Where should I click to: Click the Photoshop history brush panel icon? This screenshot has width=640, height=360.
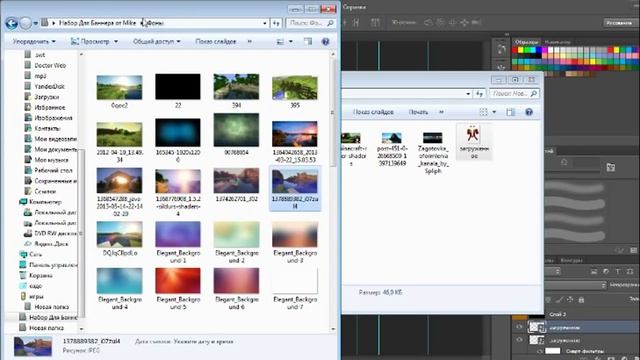pos(501,49)
